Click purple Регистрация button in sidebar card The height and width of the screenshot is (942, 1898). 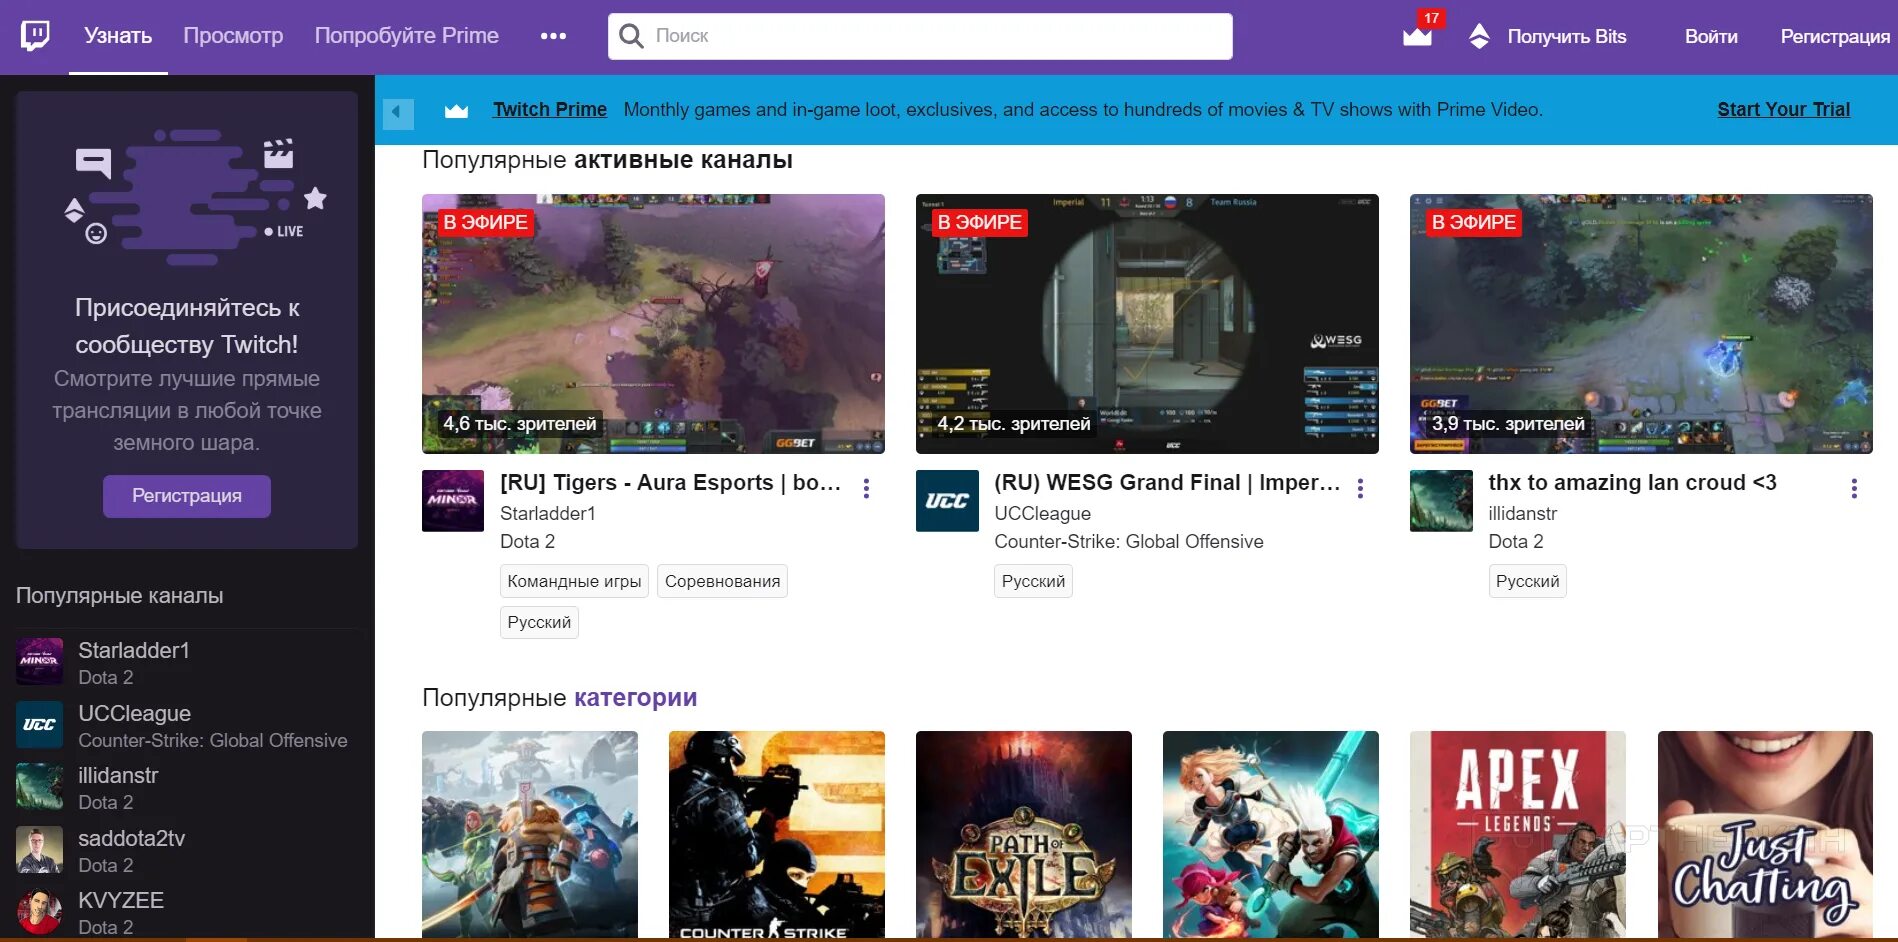pos(187,496)
